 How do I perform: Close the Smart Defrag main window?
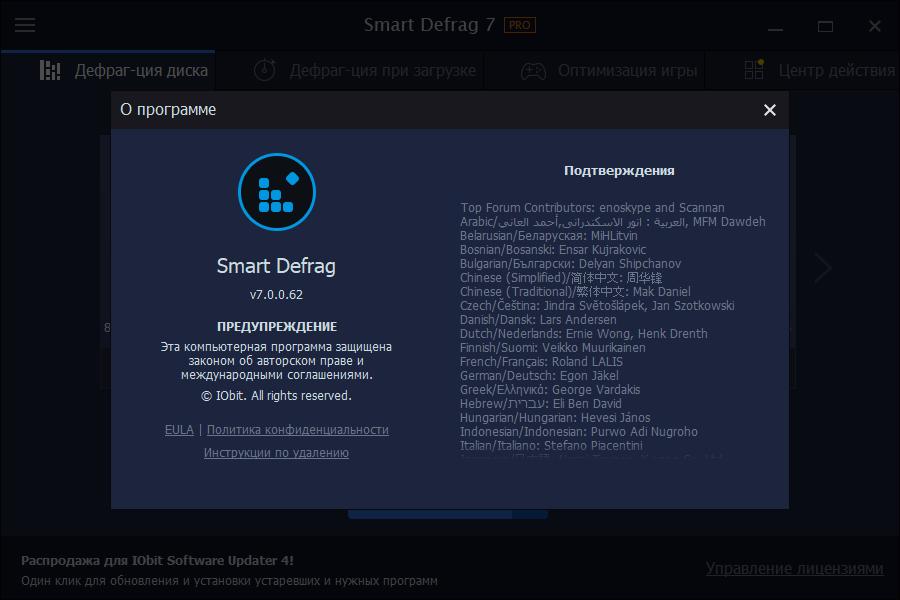coord(875,26)
